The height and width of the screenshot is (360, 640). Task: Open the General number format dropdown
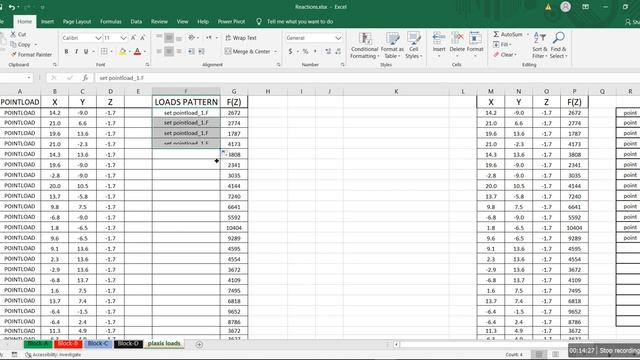[x=338, y=38]
